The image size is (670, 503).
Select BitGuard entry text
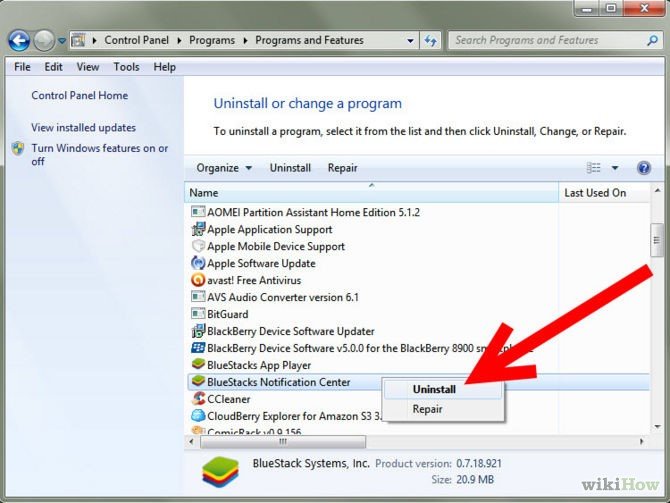(x=228, y=314)
